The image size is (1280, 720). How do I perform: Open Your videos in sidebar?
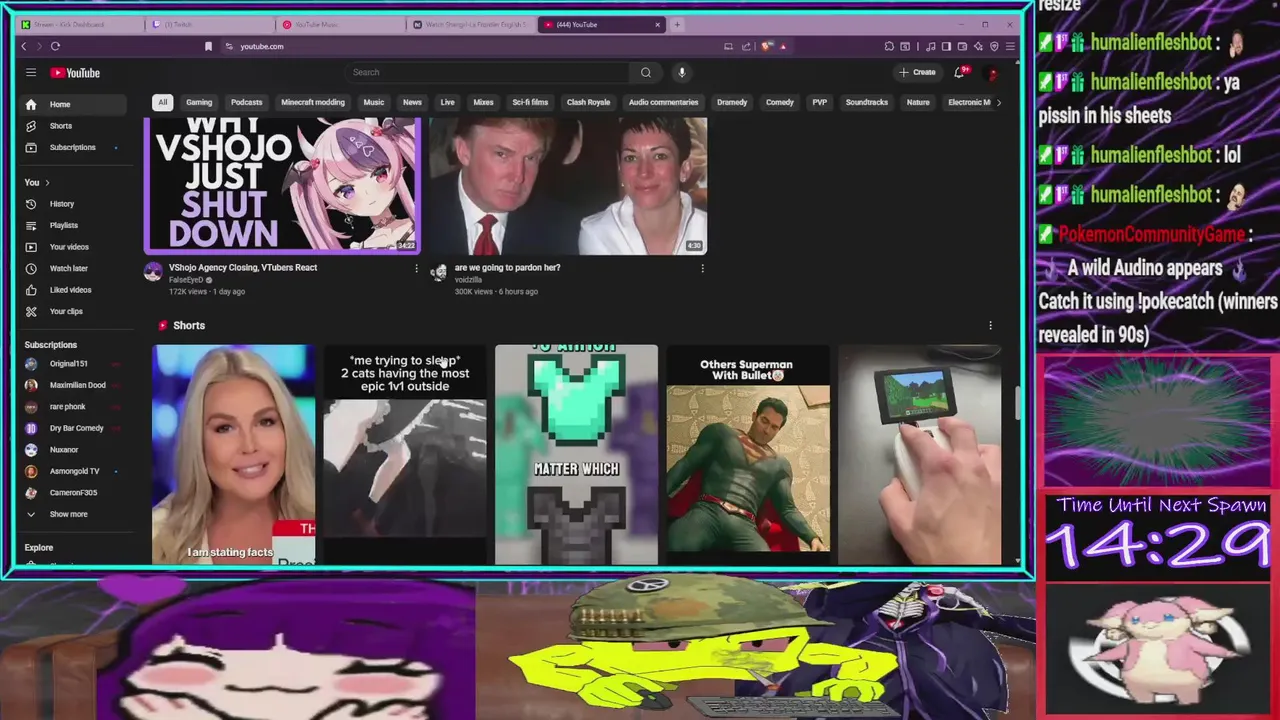(x=75, y=247)
